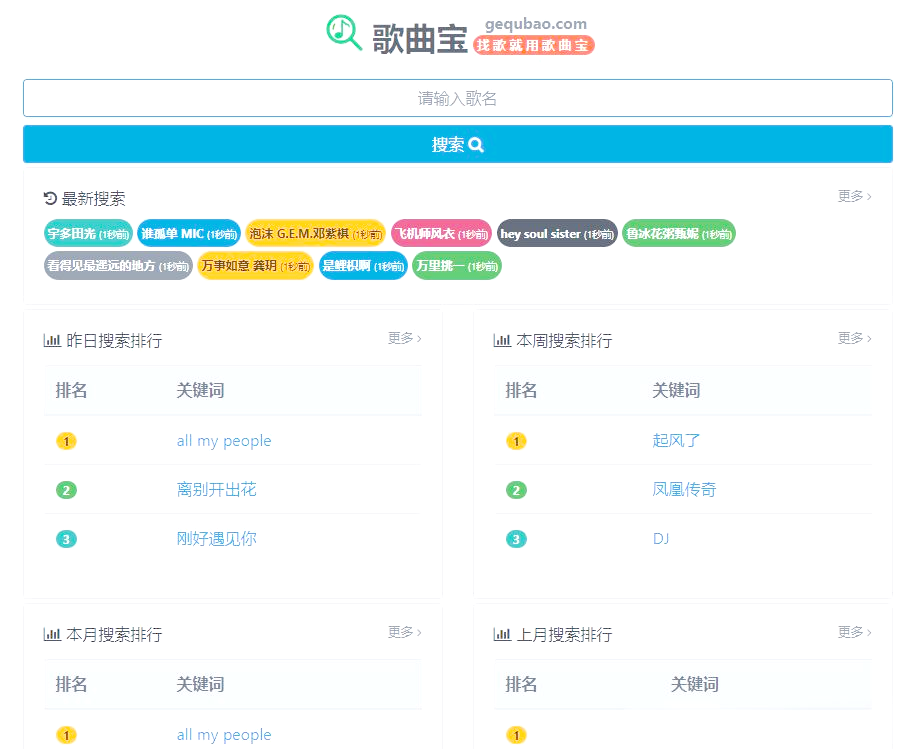Expand 更多 chevron next to 最新搜索
This screenshot has height=749, width=916.
854,197
